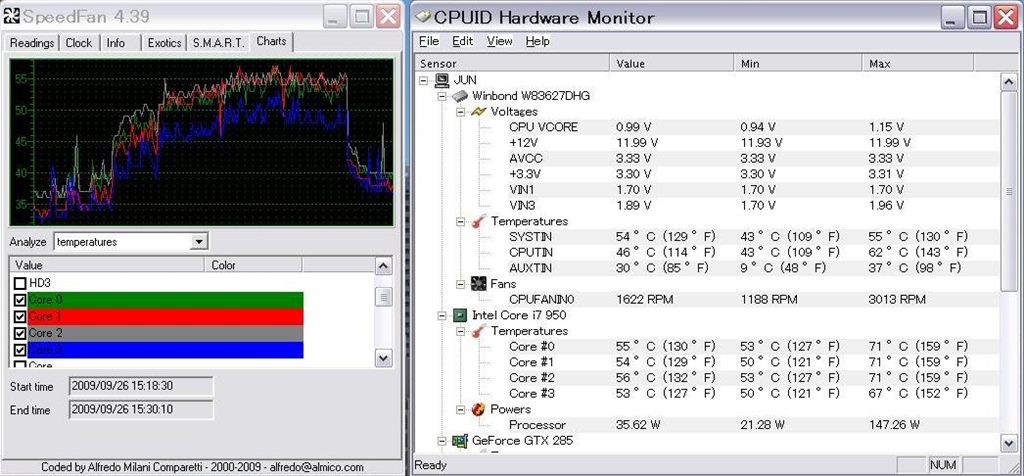
Task: Collapse the GeForce GTX 285 node
Action: tap(442, 441)
